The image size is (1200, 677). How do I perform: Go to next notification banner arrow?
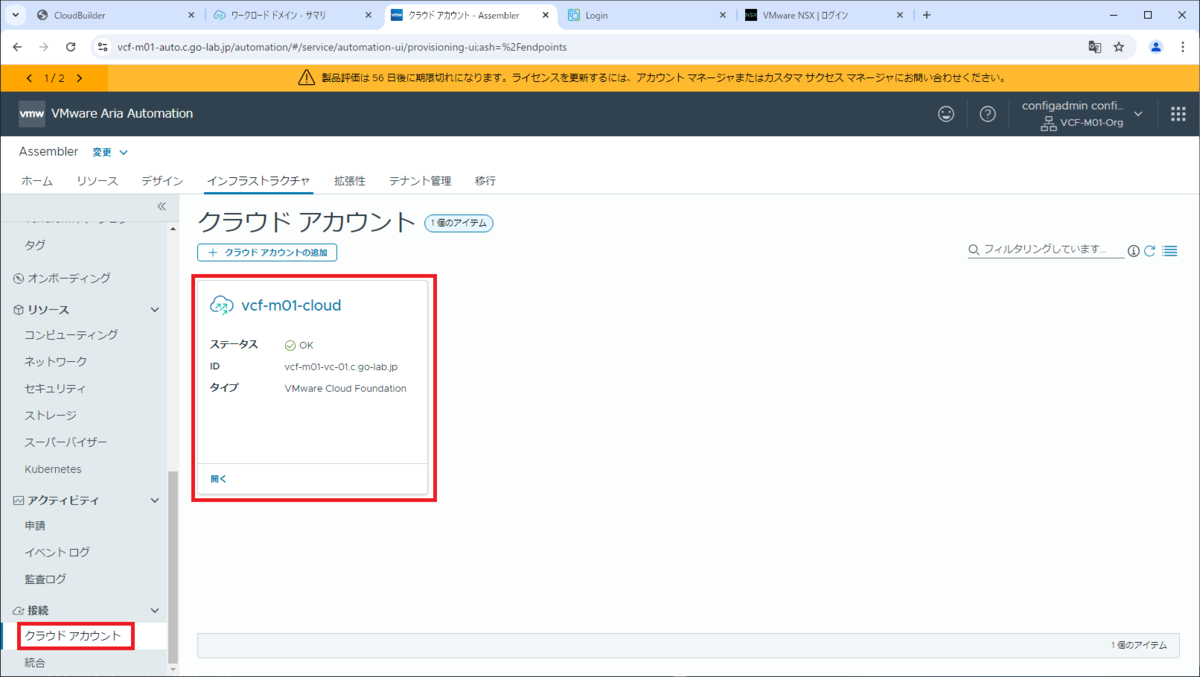pyautogui.click(x=79, y=78)
